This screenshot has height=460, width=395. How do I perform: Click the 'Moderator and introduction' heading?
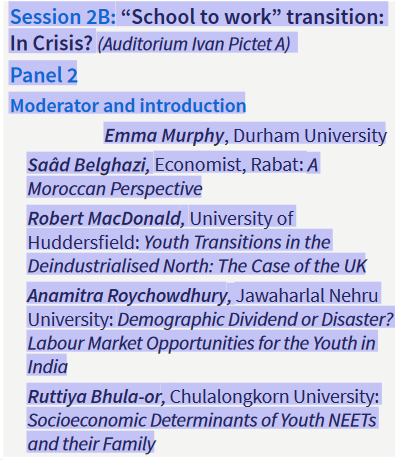128,105
